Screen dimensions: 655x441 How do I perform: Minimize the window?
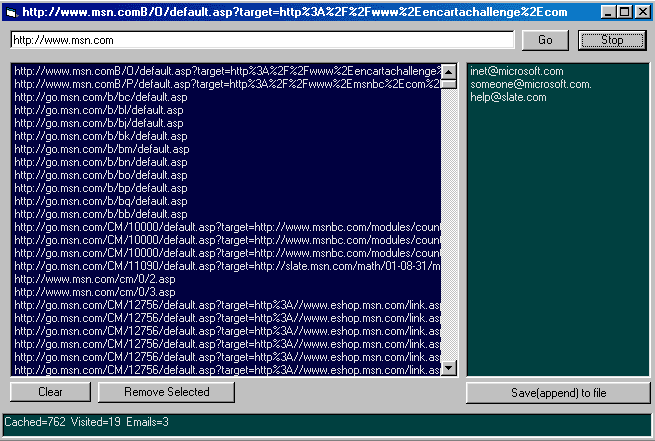click(x=608, y=12)
